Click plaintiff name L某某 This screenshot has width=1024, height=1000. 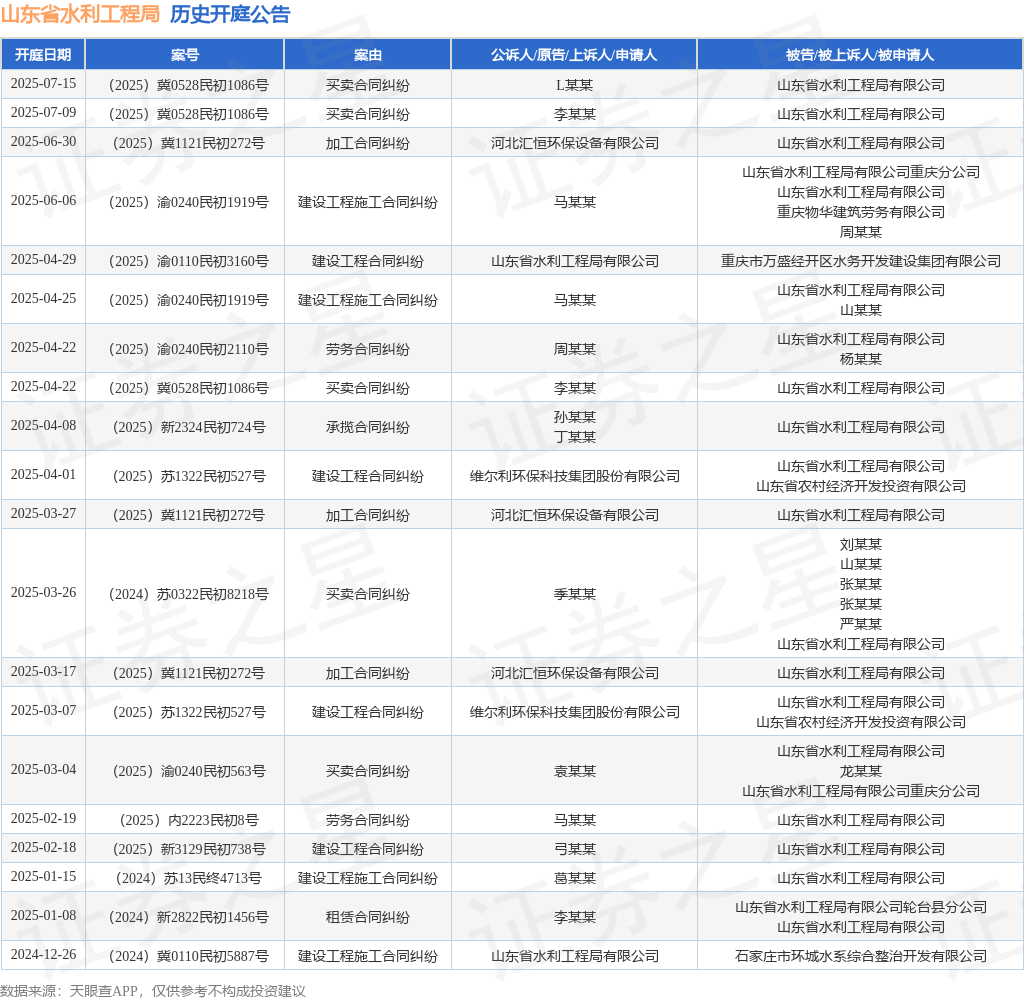(x=574, y=85)
